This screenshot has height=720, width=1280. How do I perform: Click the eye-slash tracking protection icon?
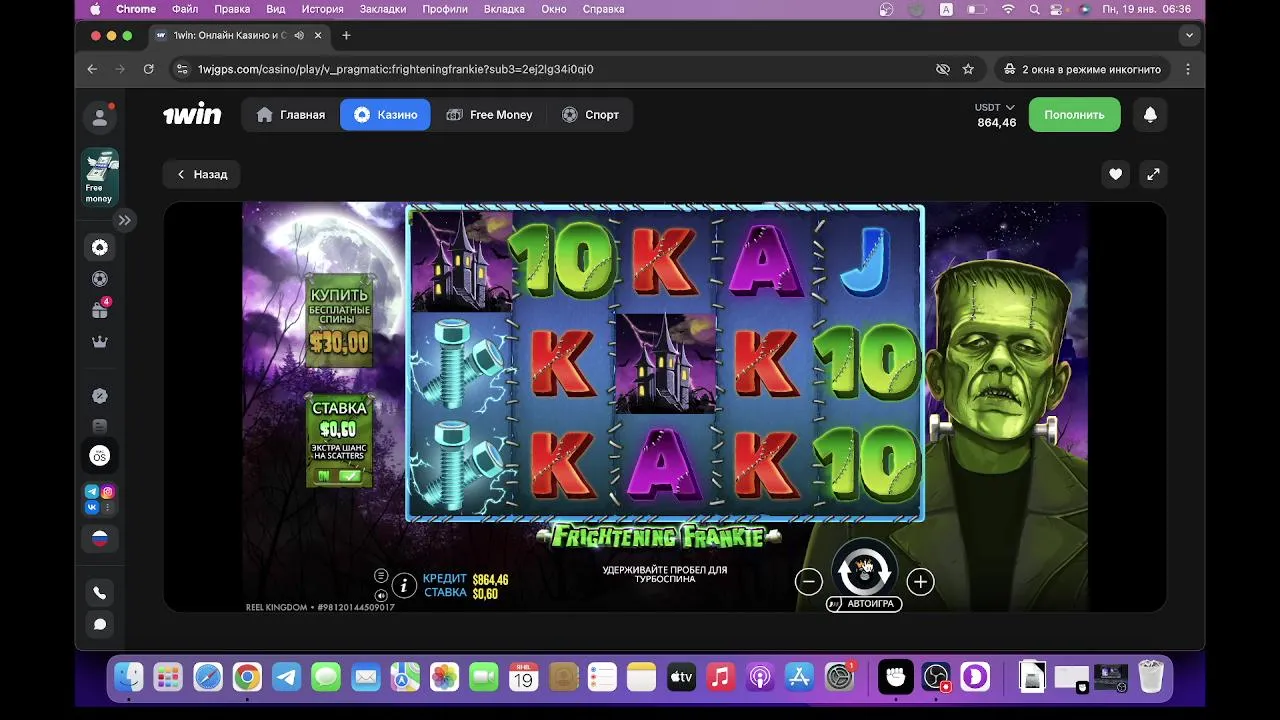pos(942,69)
